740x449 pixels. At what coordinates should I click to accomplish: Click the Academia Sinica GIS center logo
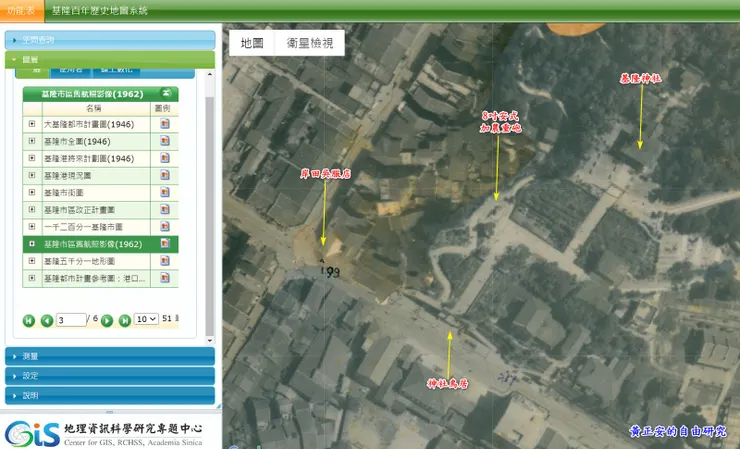104,433
